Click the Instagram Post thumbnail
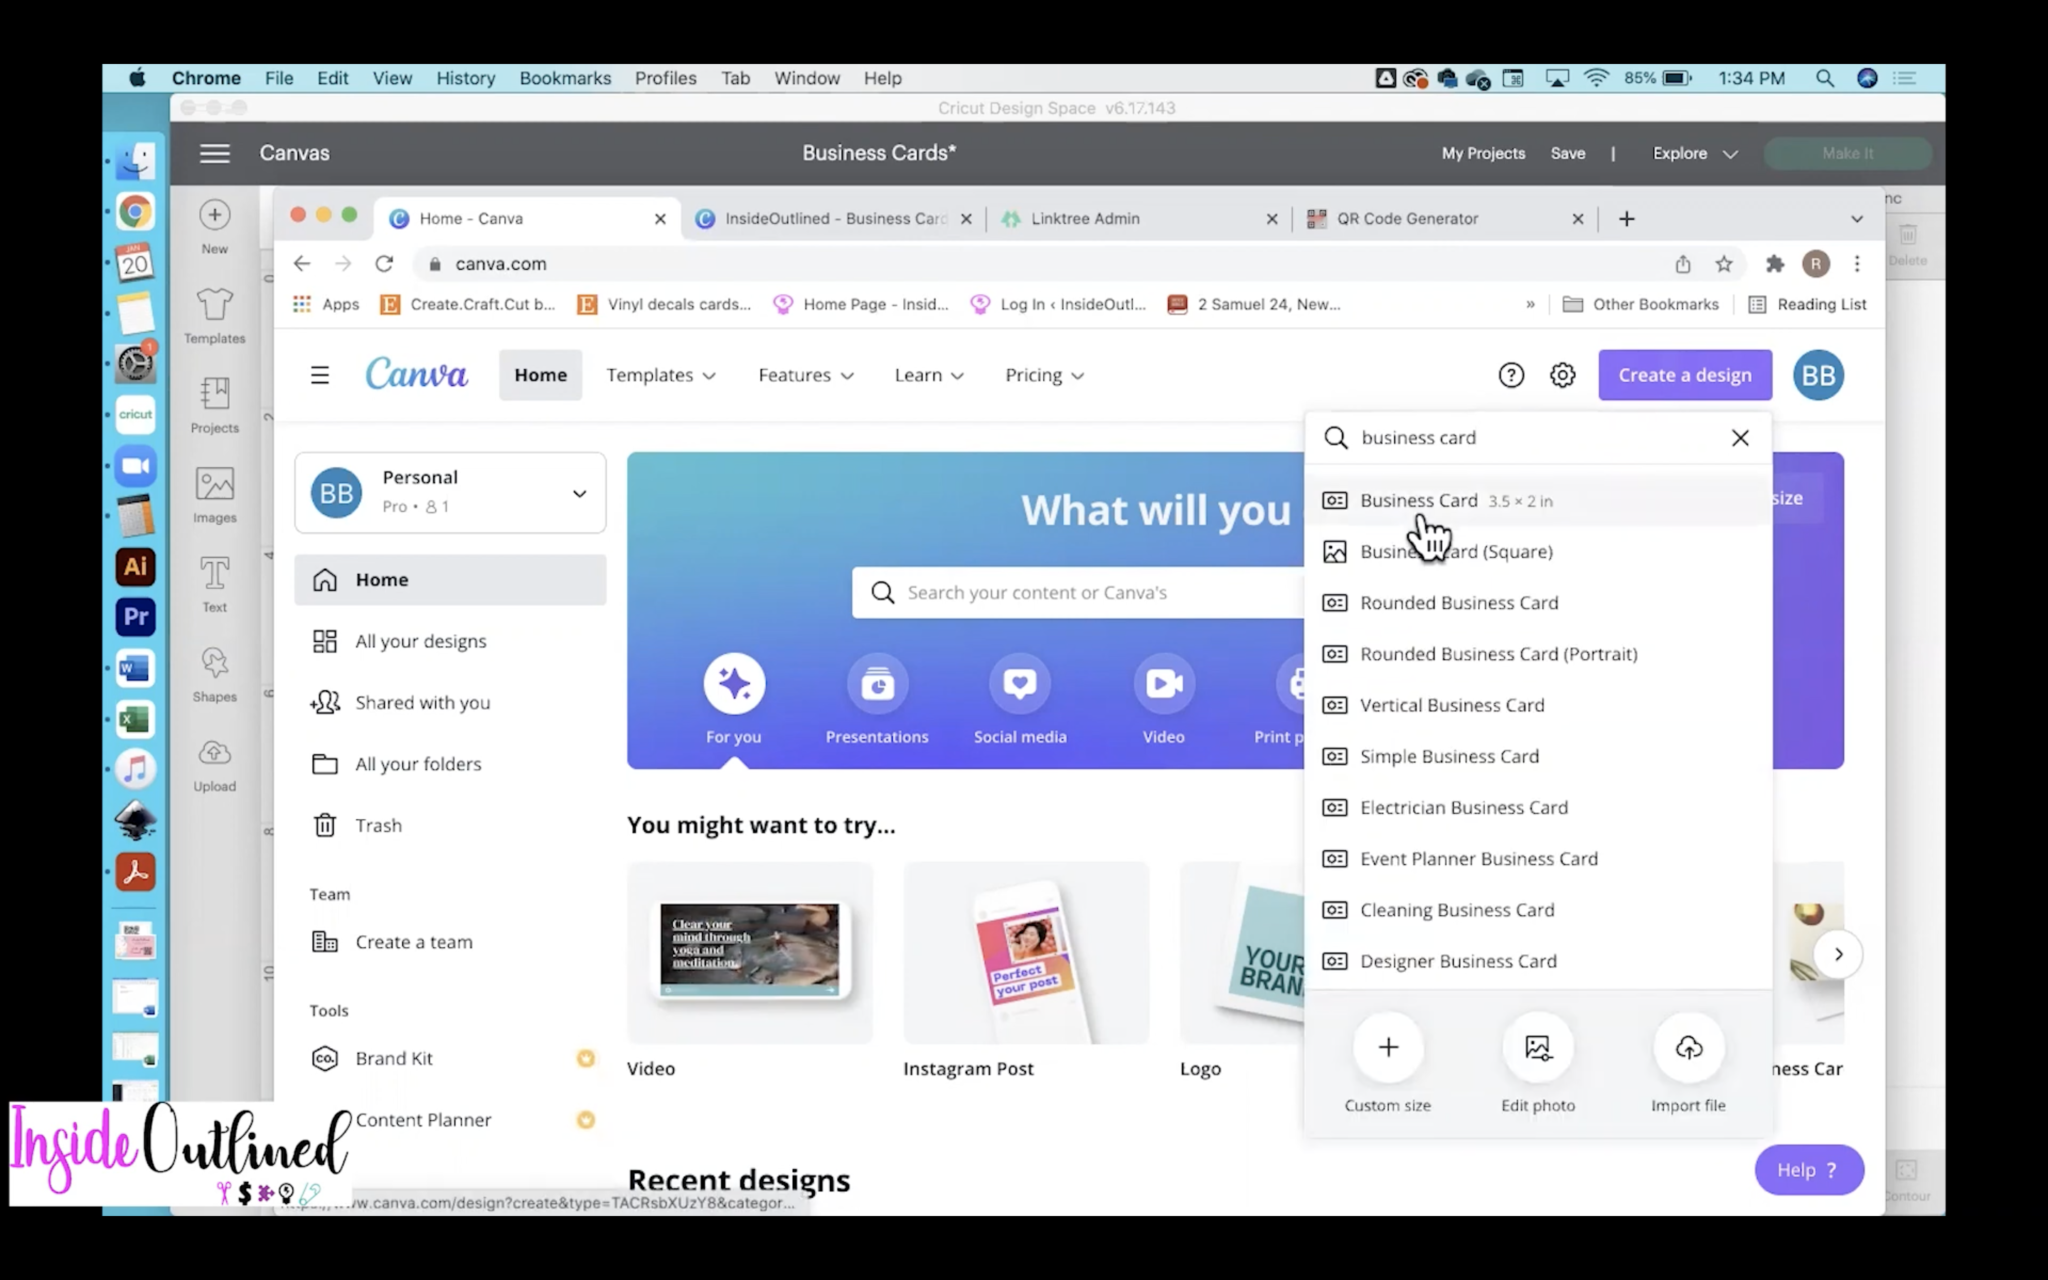 click(x=1026, y=952)
